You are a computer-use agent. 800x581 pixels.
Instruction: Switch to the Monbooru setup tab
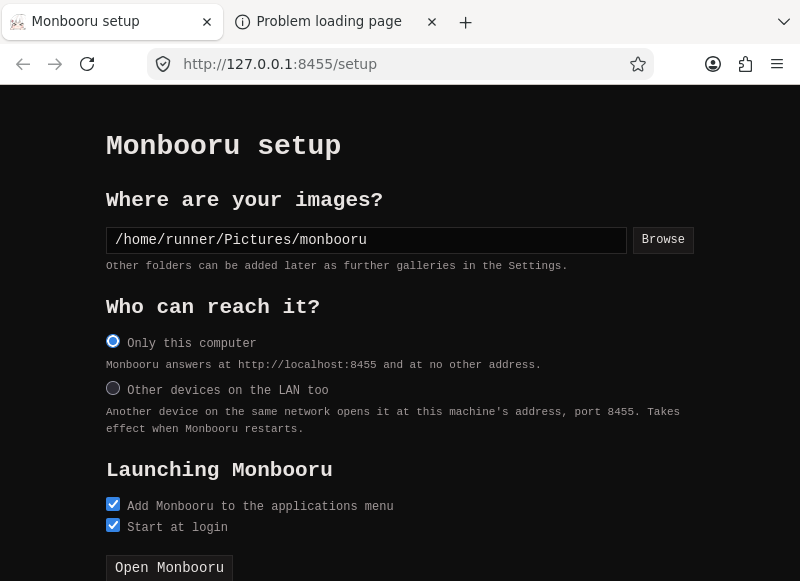coord(113,22)
